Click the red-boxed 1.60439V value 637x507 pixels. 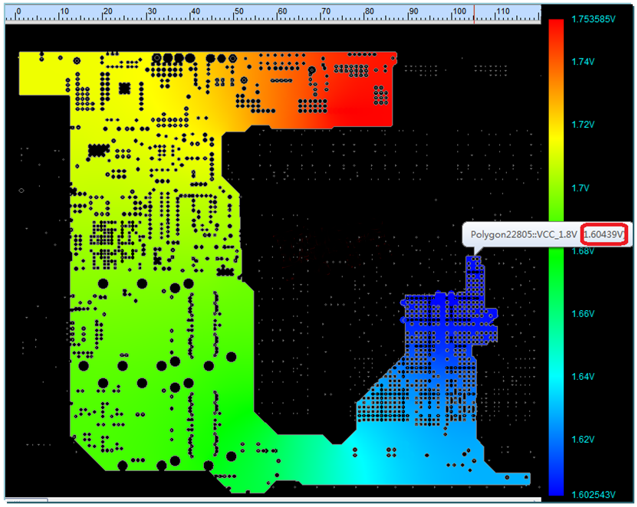(606, 235)
